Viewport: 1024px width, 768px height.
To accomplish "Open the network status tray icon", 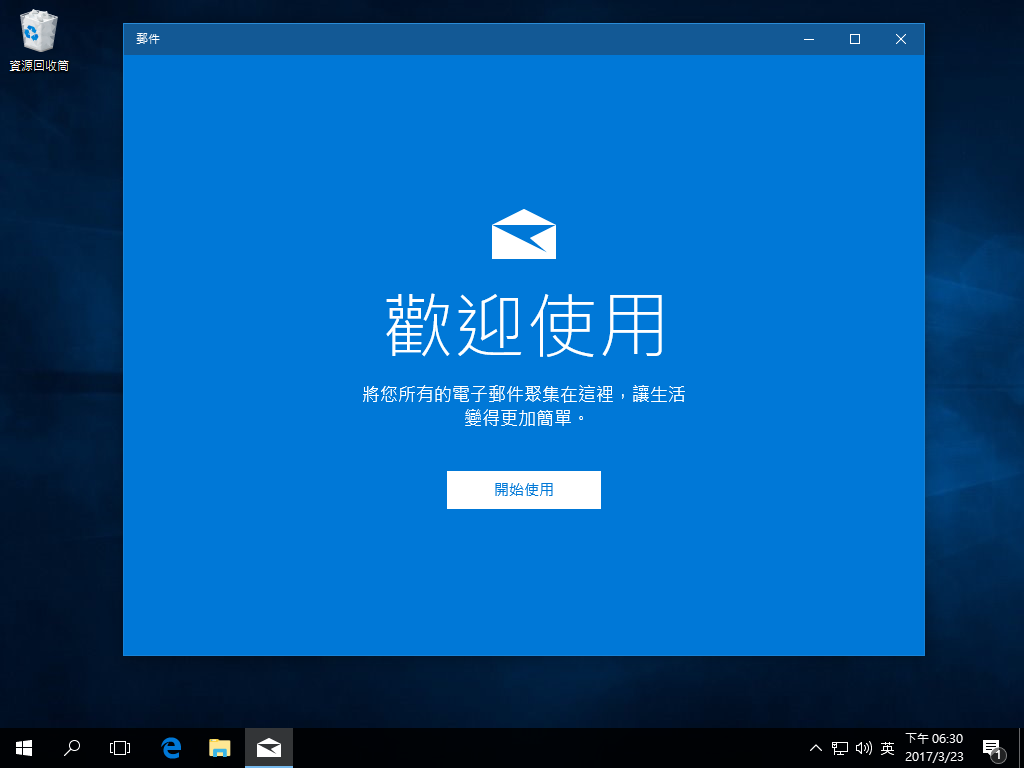I will (x=840, y=748).
